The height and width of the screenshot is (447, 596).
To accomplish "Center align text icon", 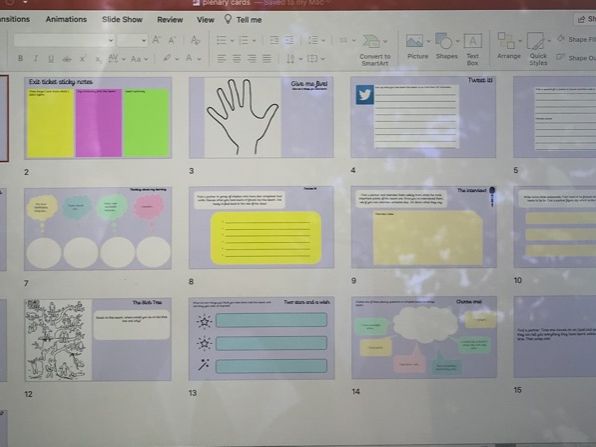I will (x=236, y=59).
